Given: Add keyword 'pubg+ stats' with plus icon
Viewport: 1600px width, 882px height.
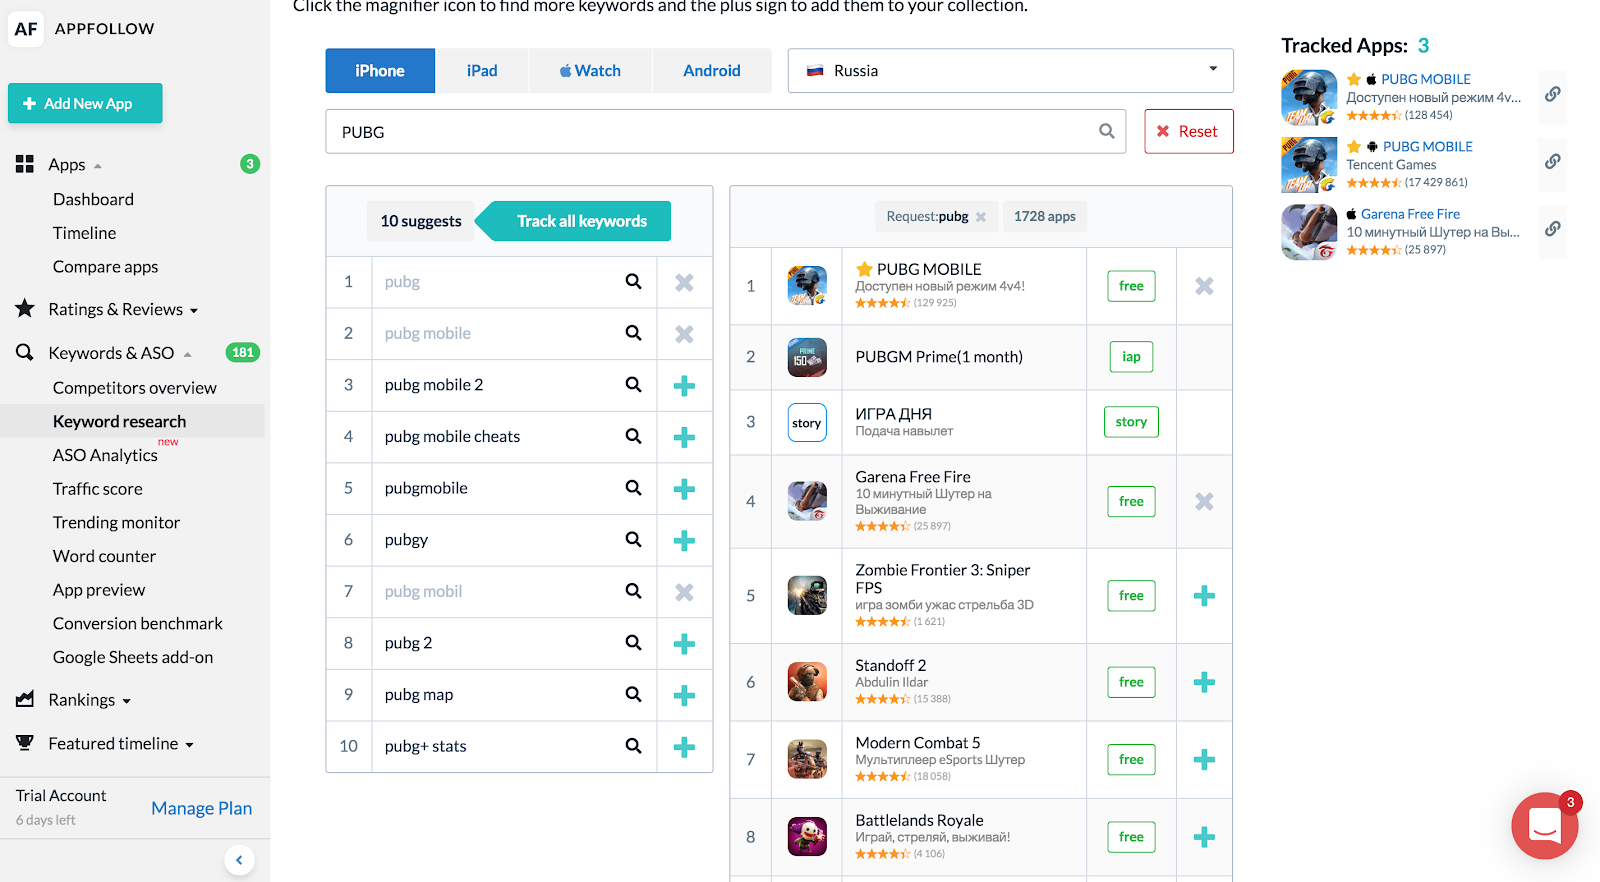Looking at the screenshot, I should (684, 747).
